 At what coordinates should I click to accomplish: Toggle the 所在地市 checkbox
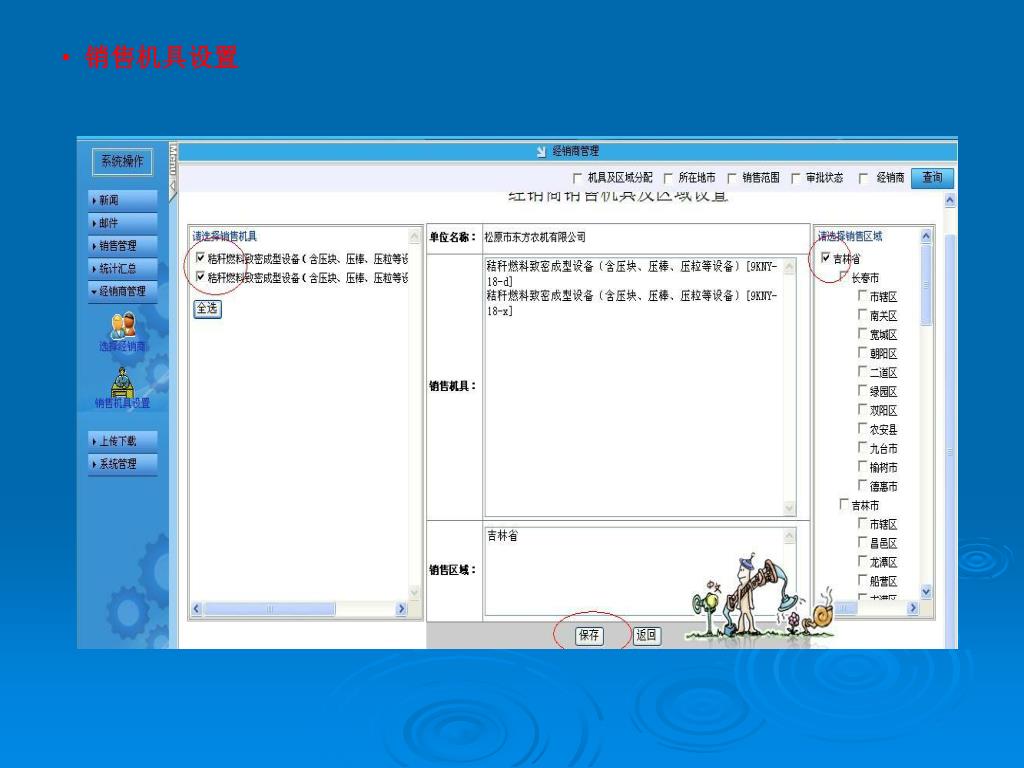pos(668,178)
